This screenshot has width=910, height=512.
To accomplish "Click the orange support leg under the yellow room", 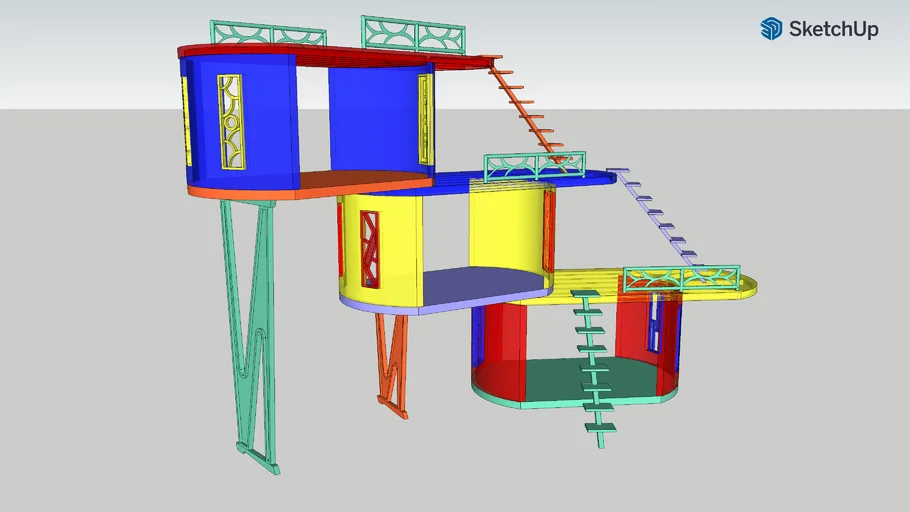I will 391,360.
